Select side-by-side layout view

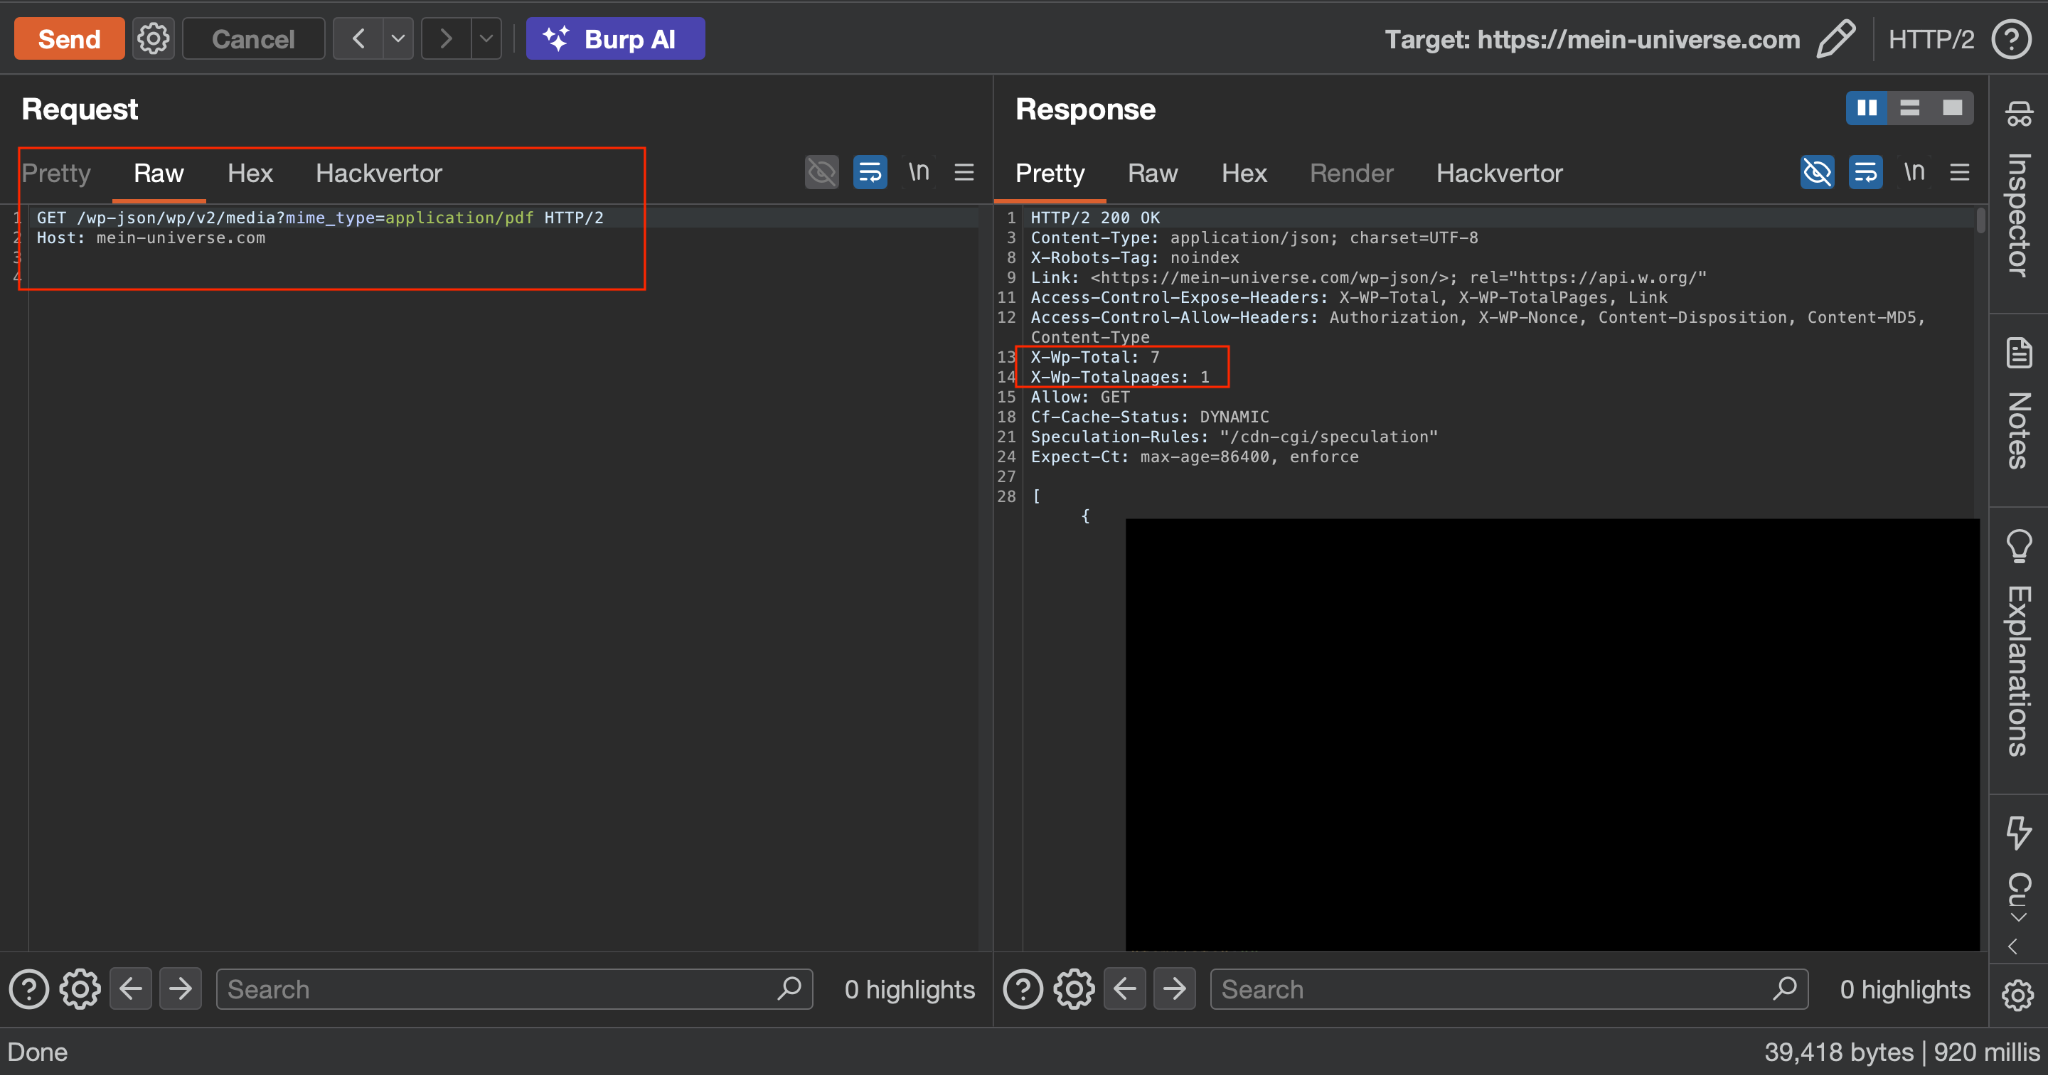click(1867, 108)
